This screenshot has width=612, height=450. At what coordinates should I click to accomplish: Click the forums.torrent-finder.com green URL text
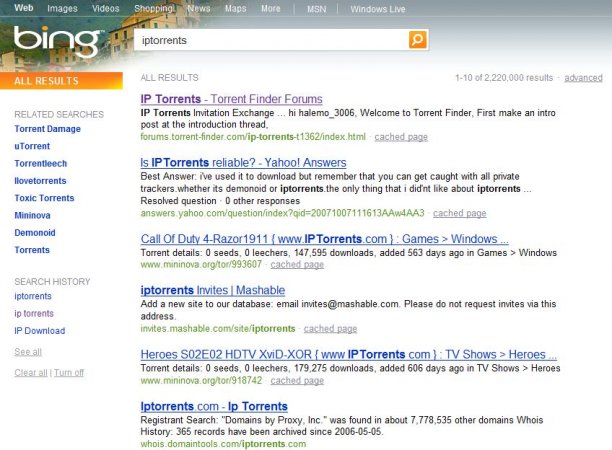(x=253, y=137)
